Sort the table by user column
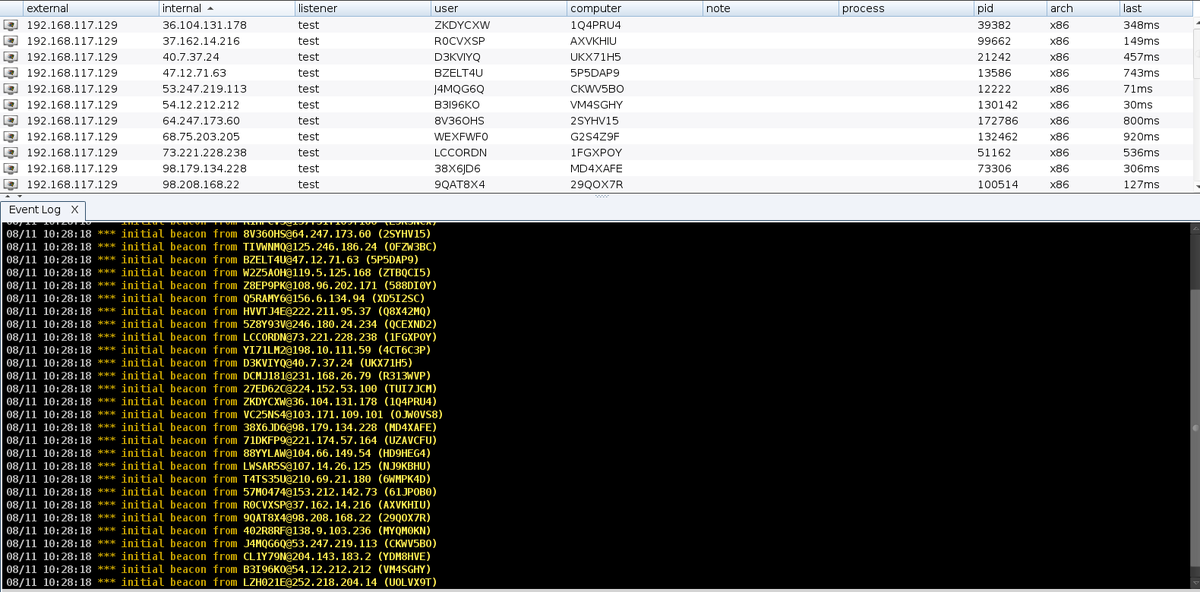 [x=497, y=8]
